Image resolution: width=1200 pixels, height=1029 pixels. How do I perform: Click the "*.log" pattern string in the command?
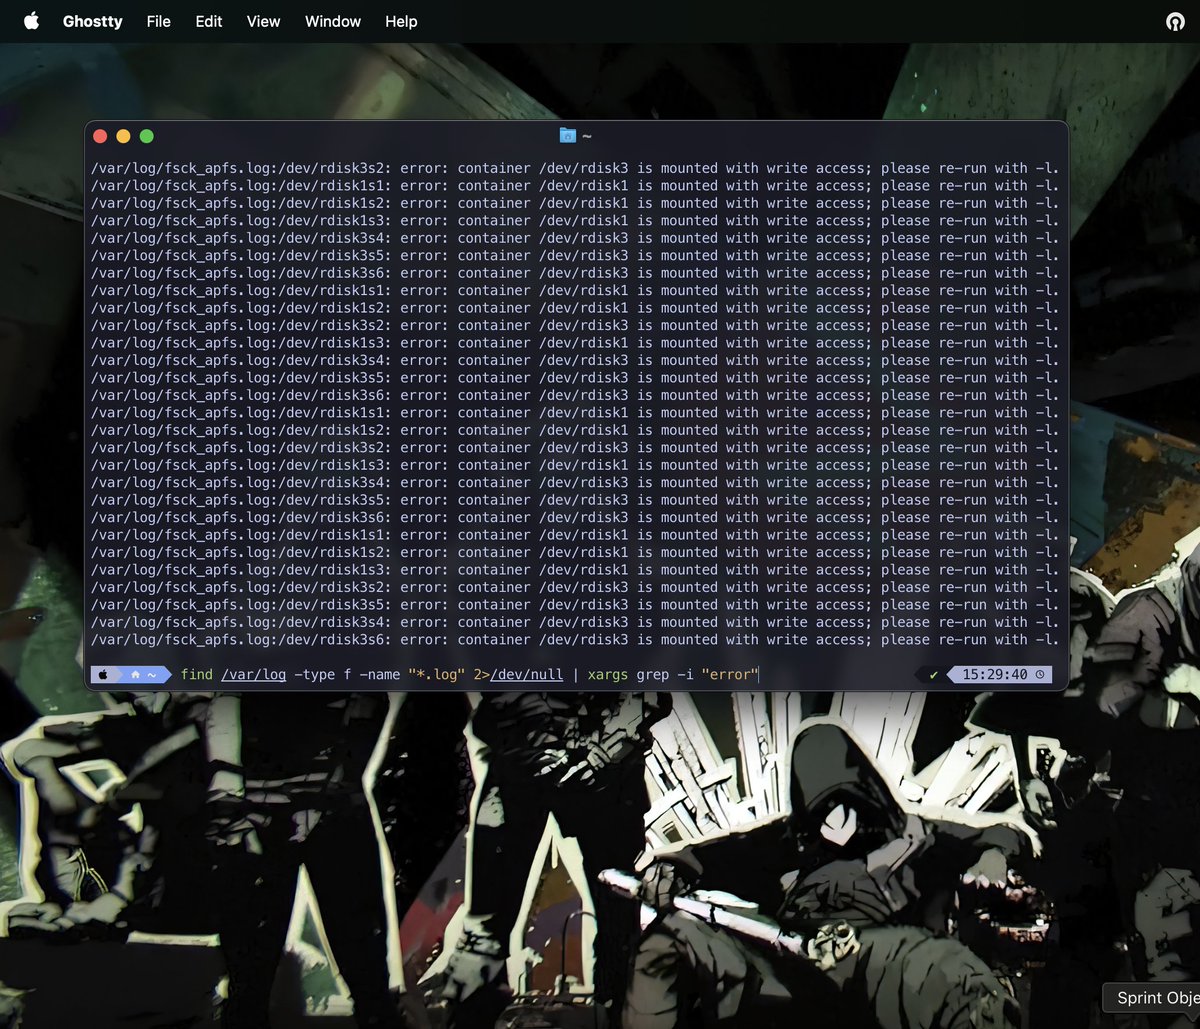436,675
